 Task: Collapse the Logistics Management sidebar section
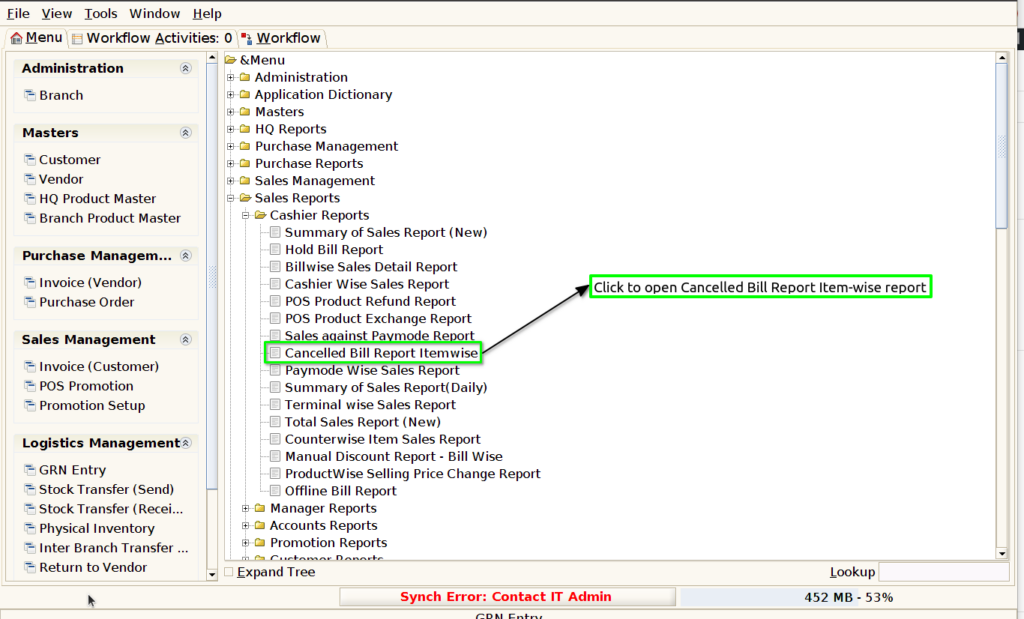pos(185,443)
